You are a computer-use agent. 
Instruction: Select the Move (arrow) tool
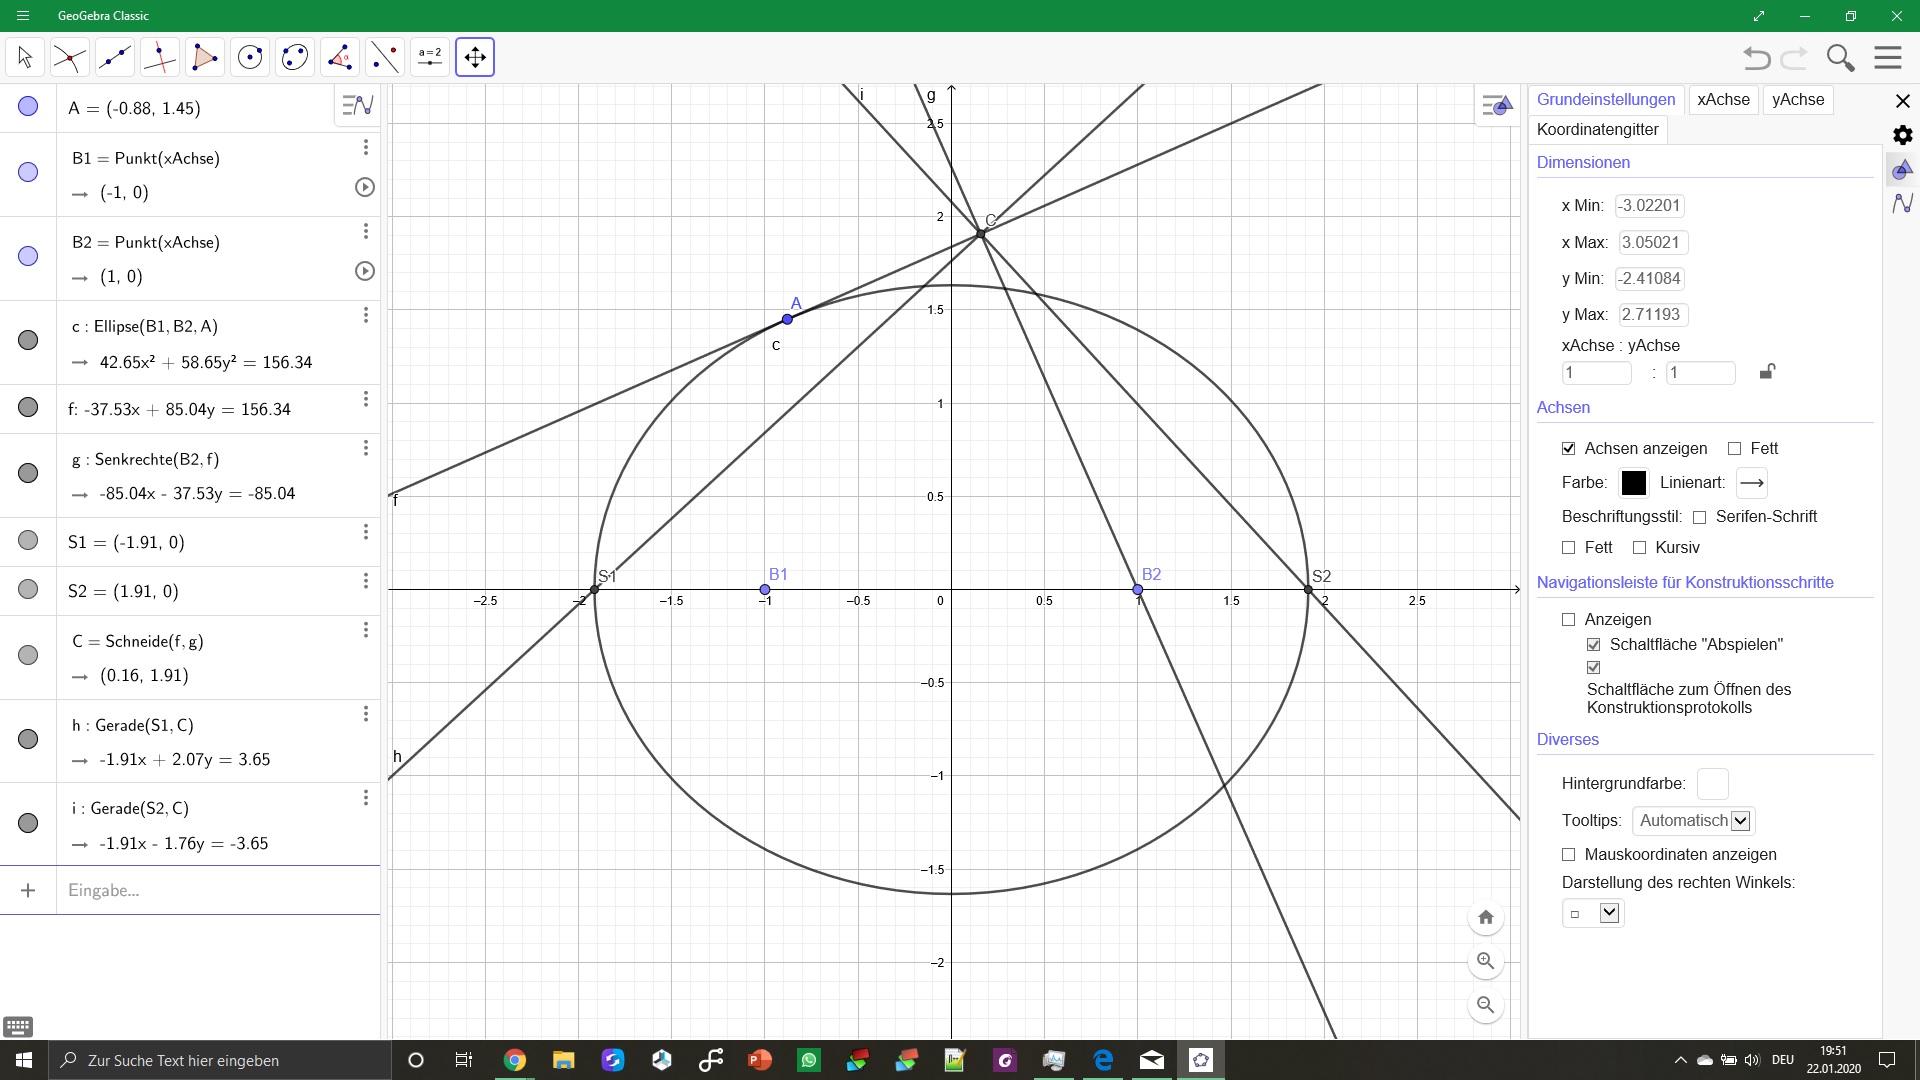(x=25, y=57)
